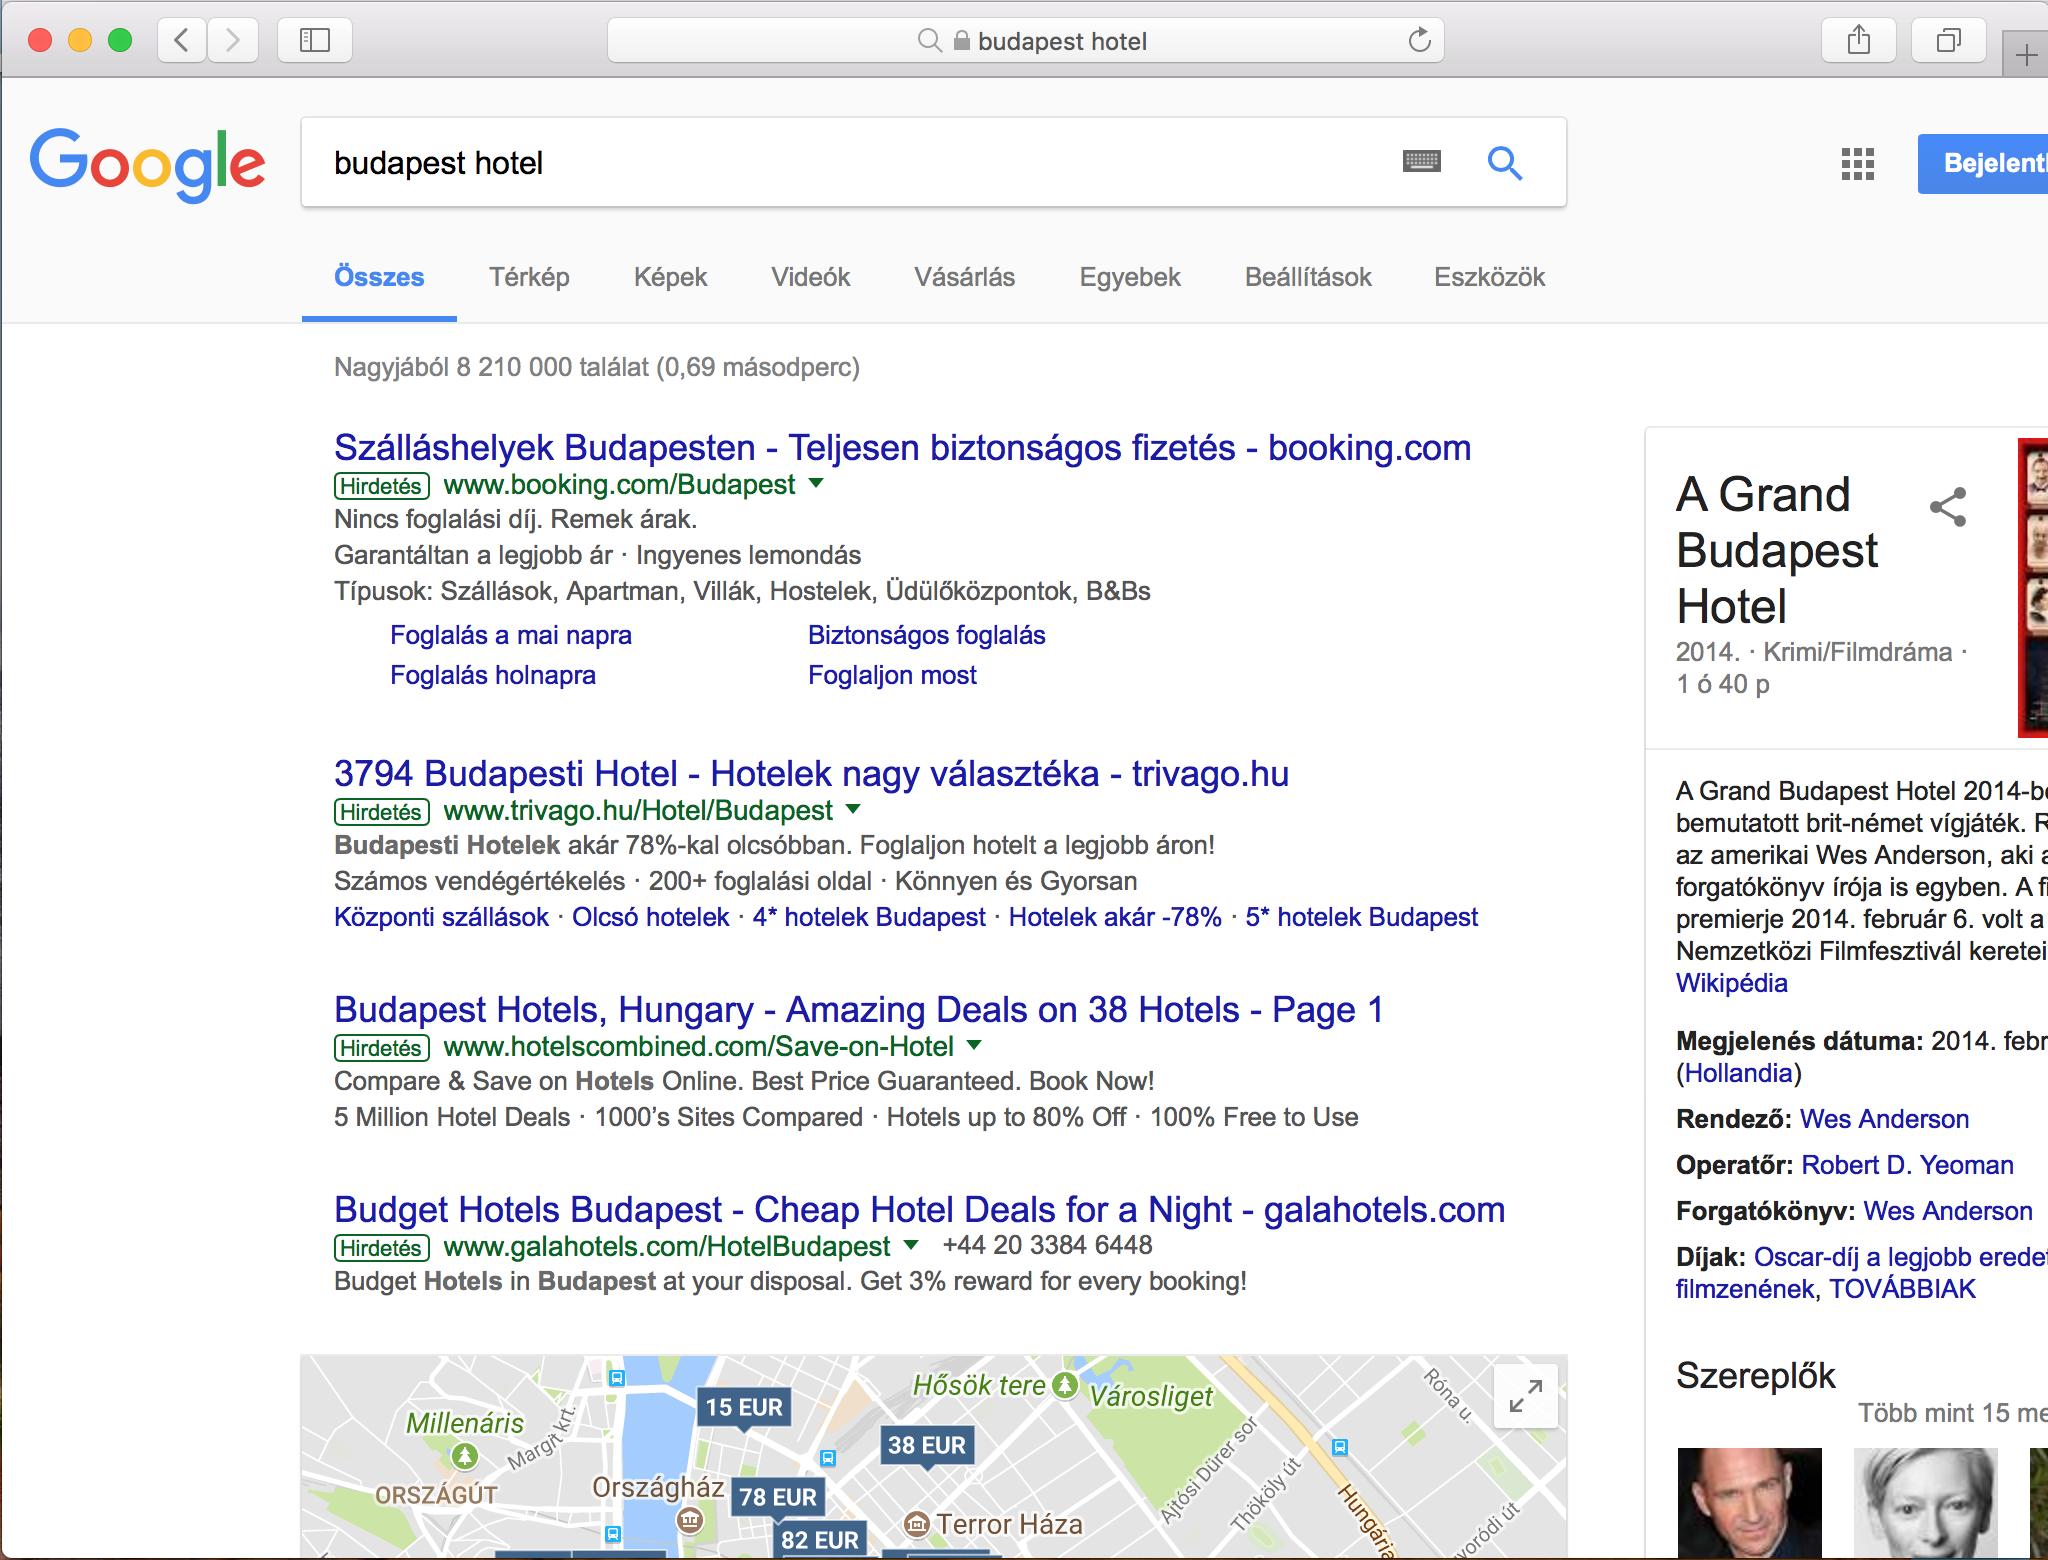Open the Eszközök search tools
This screenshot has width=2048, height=1560.
pos(1489,277)
